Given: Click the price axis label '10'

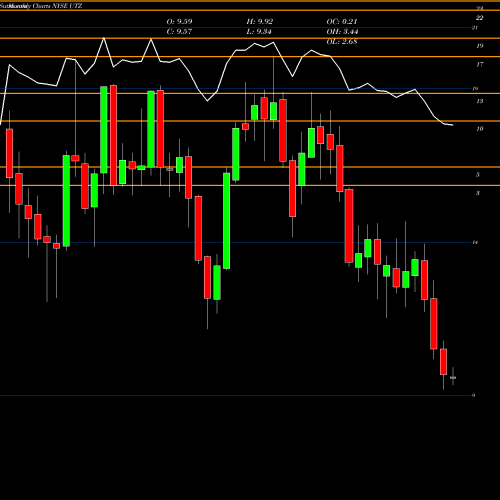Looking at the screenshot, I should [x=479, y=129].
